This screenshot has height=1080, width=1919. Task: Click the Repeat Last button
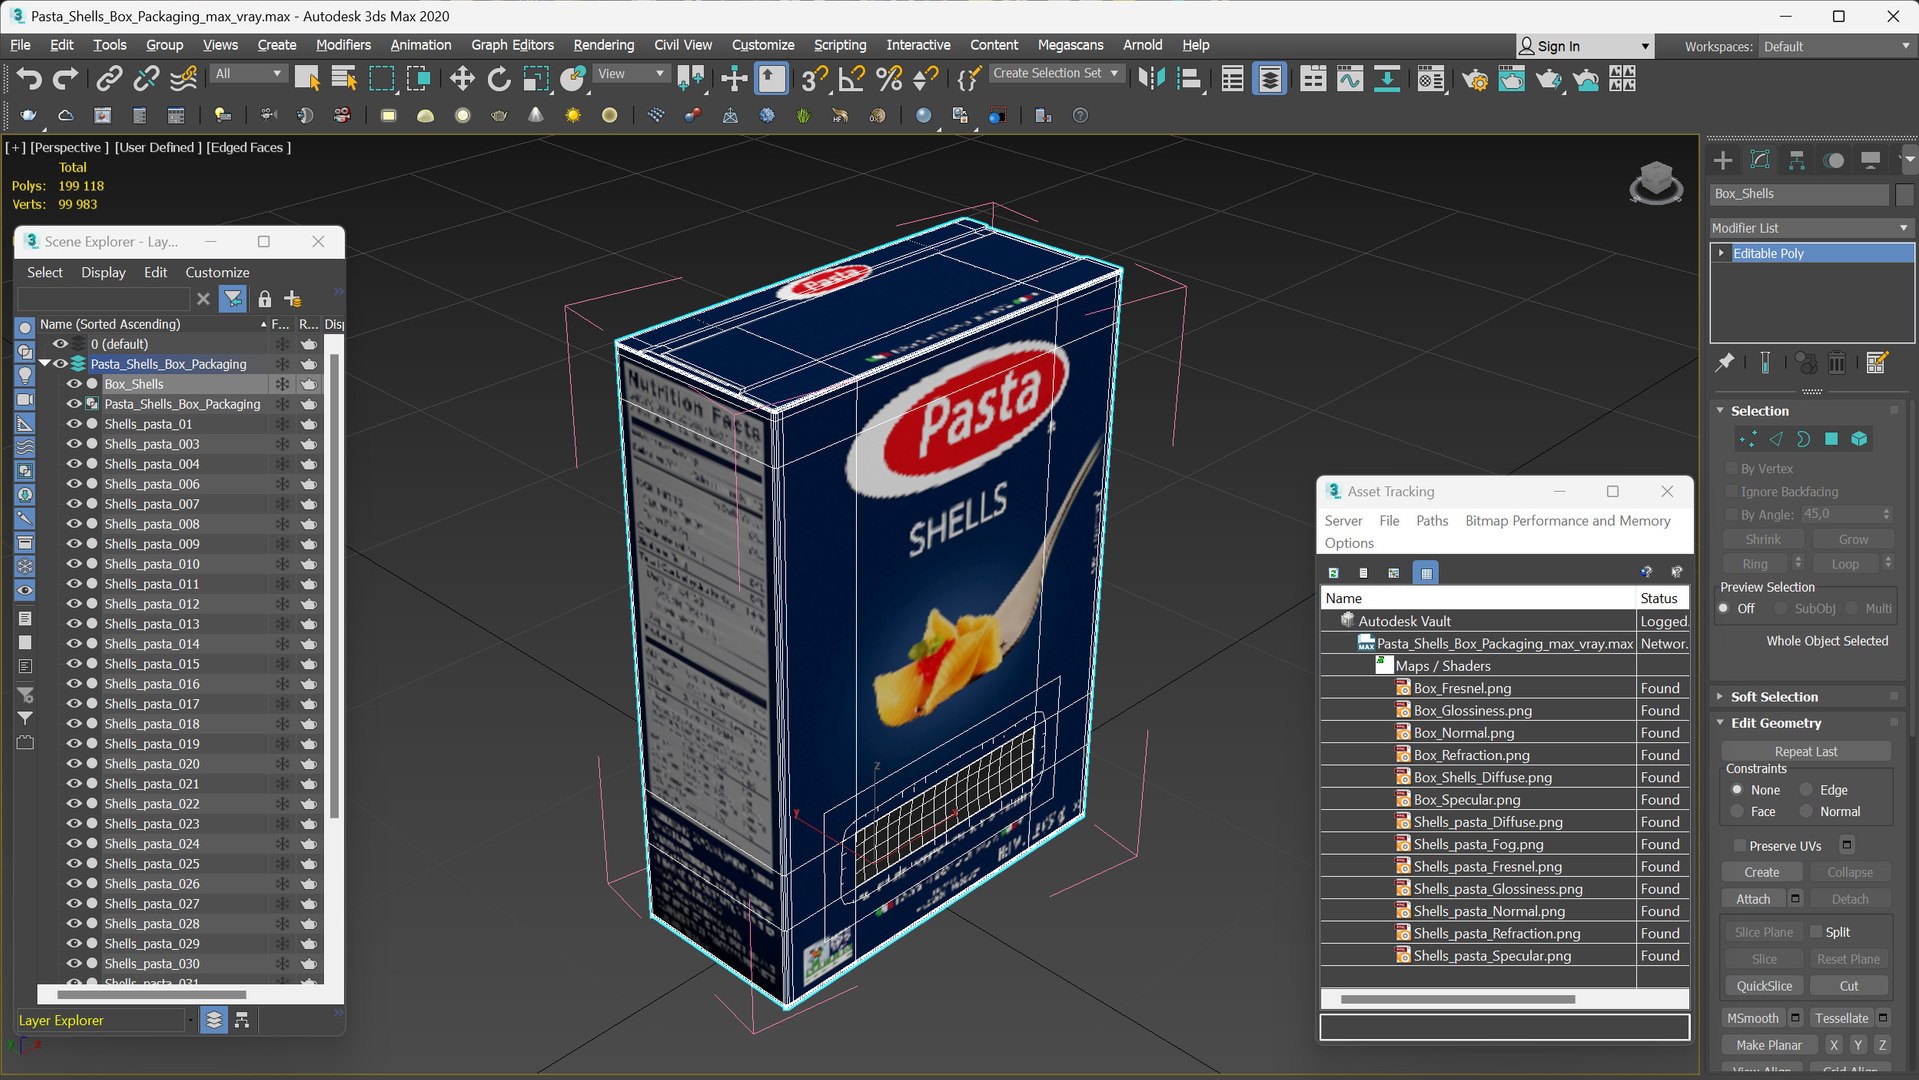click(1806, 751)
